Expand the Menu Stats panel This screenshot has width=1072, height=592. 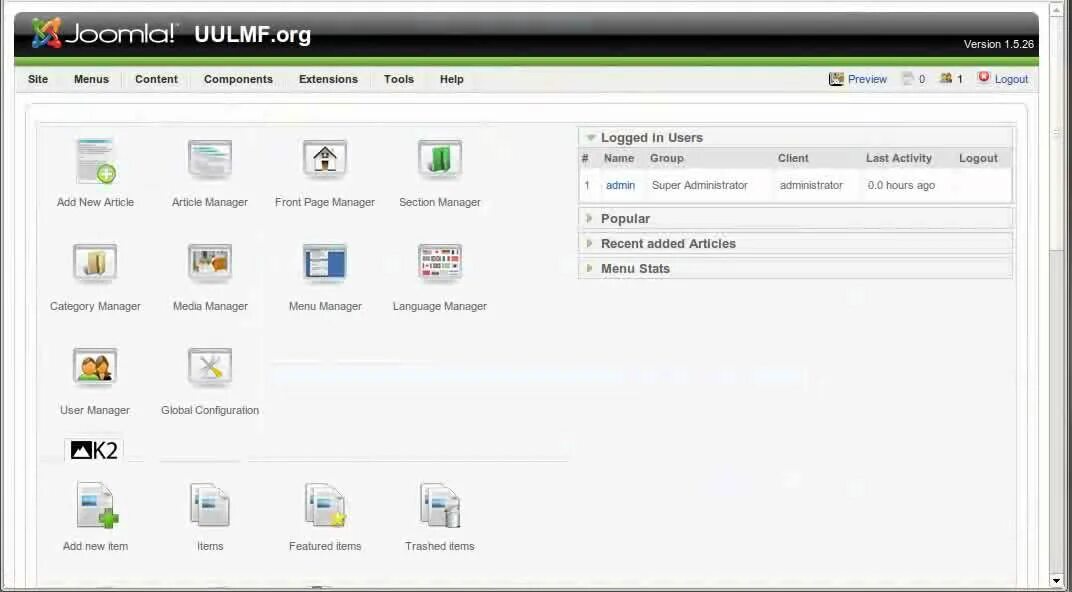[x=795, y=269]
